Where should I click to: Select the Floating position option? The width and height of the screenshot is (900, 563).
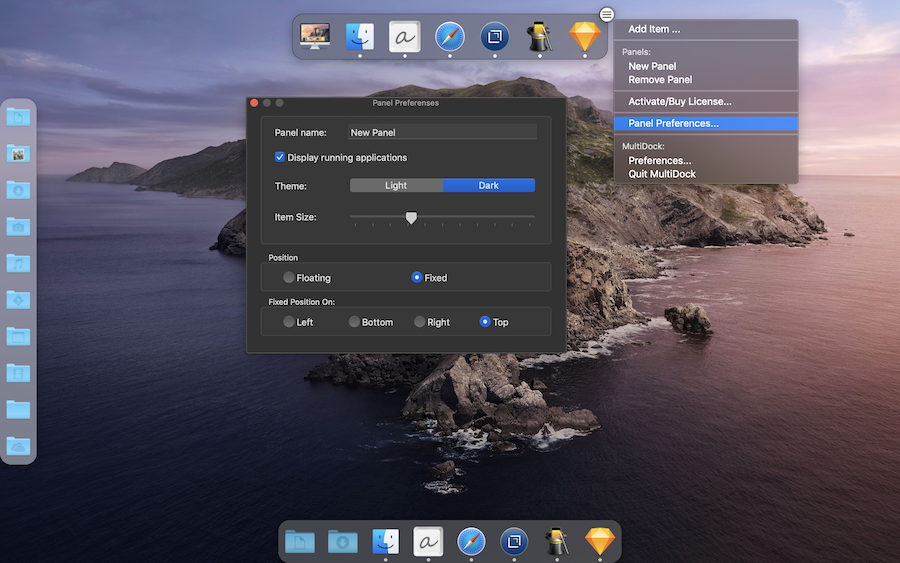point(289,278)
